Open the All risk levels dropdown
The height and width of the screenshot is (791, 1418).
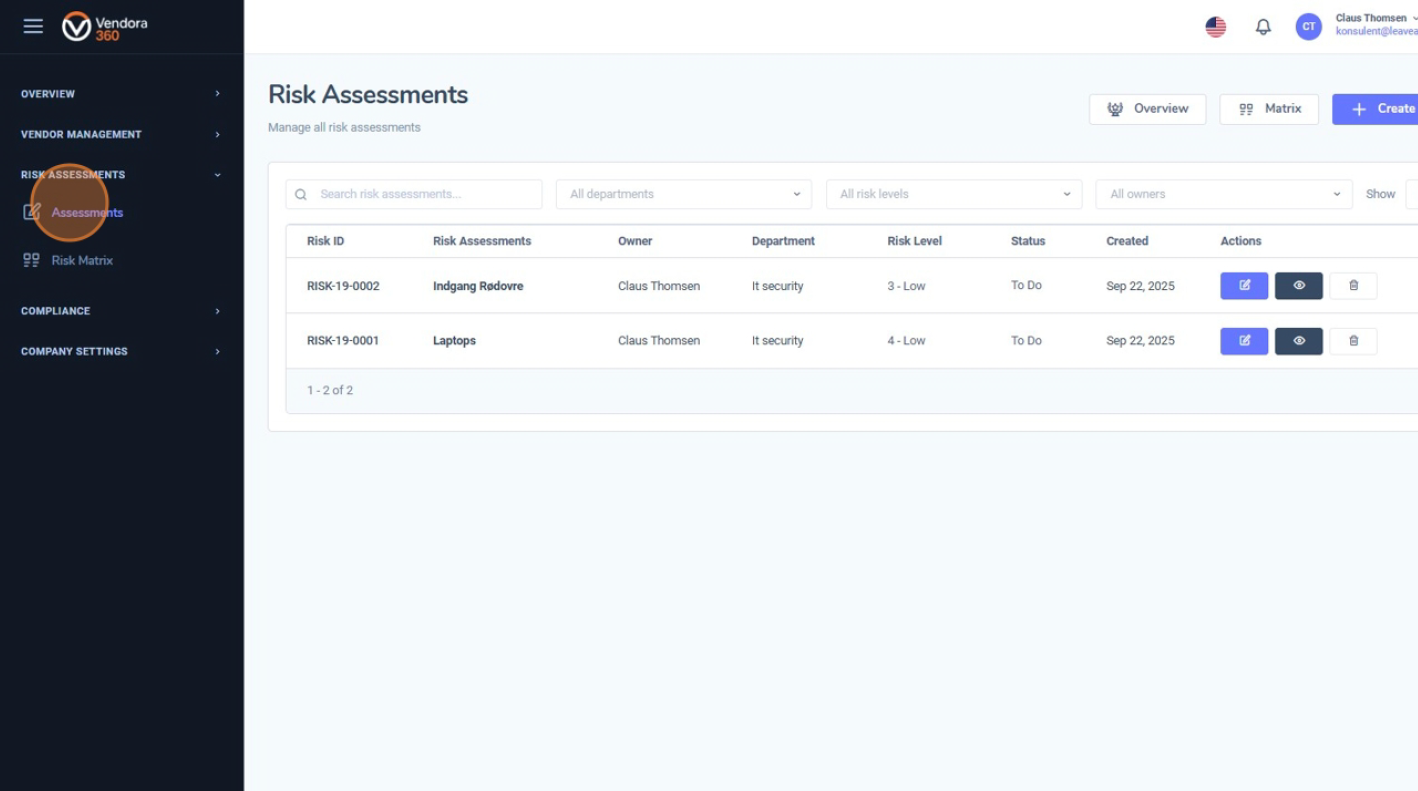click(x=953, y=194)
